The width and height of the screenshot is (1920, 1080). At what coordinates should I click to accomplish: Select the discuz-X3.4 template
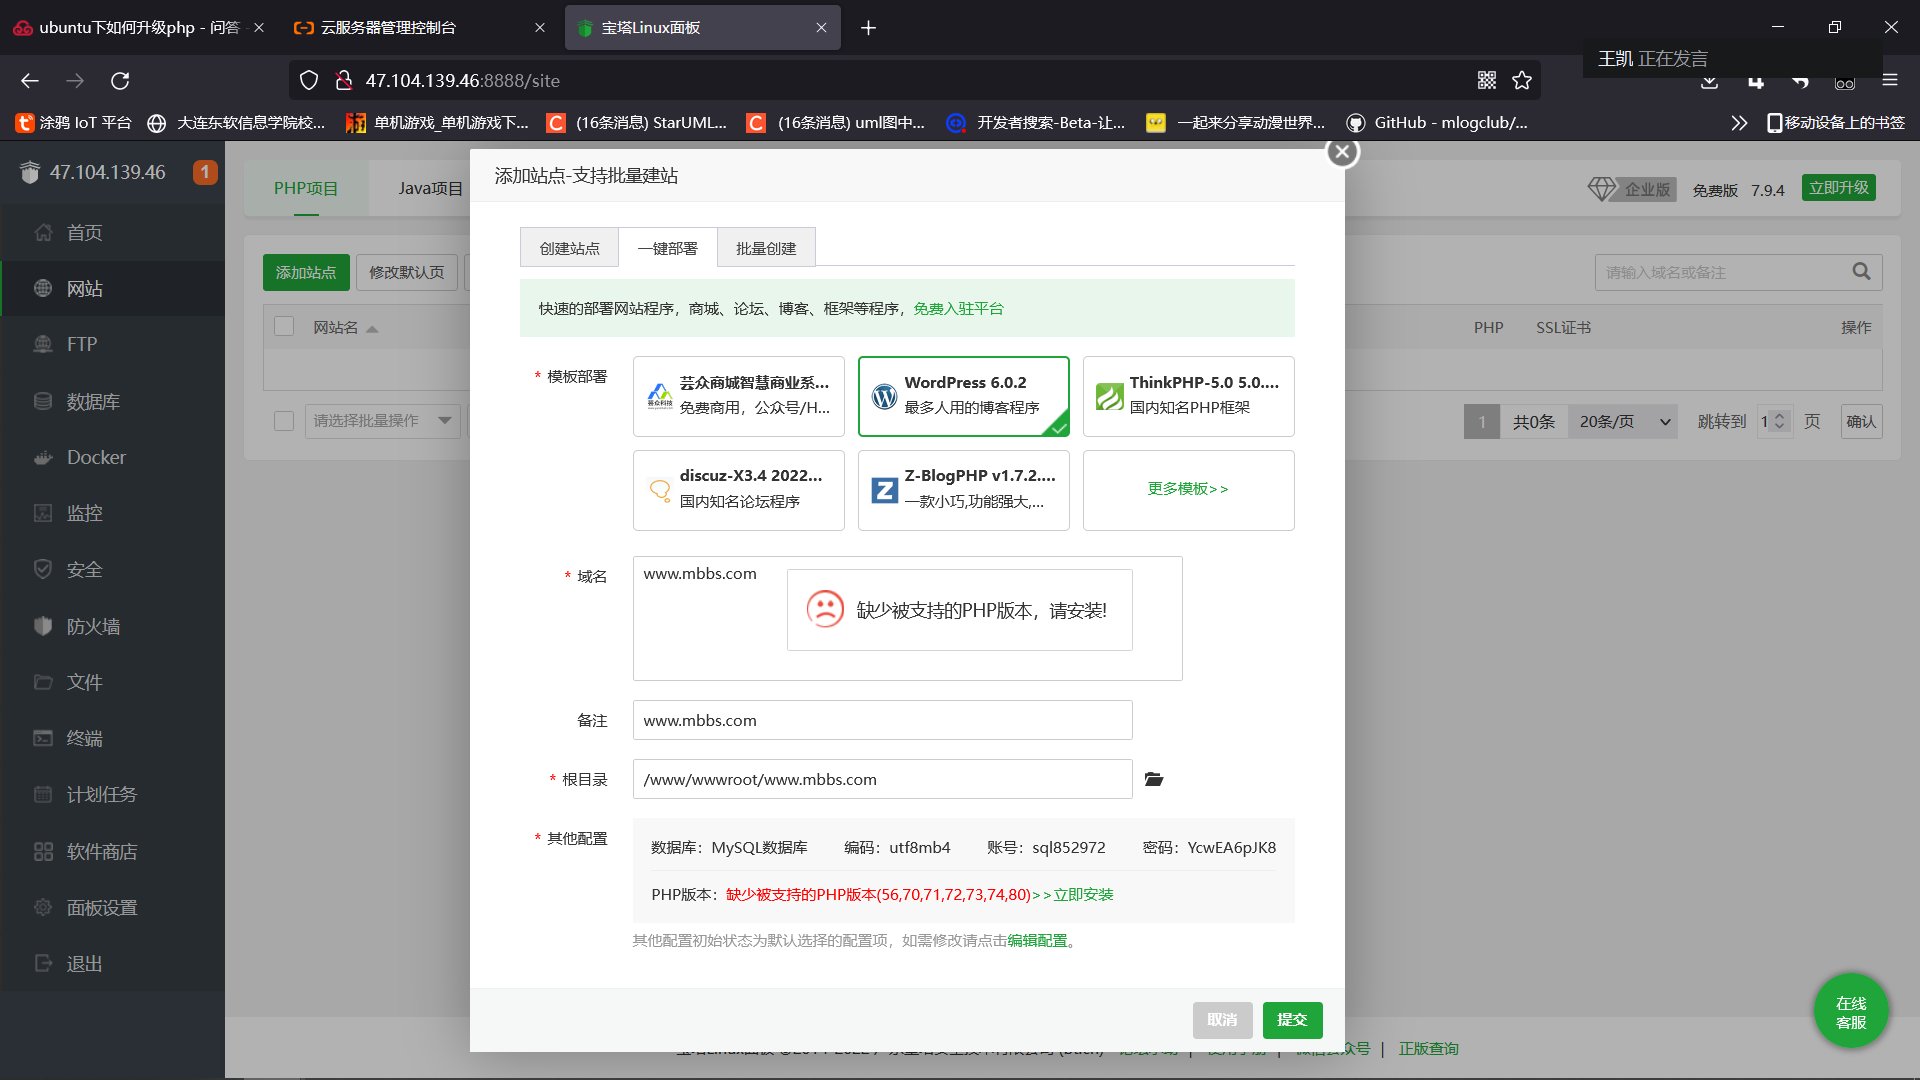[x=739, y=490]
